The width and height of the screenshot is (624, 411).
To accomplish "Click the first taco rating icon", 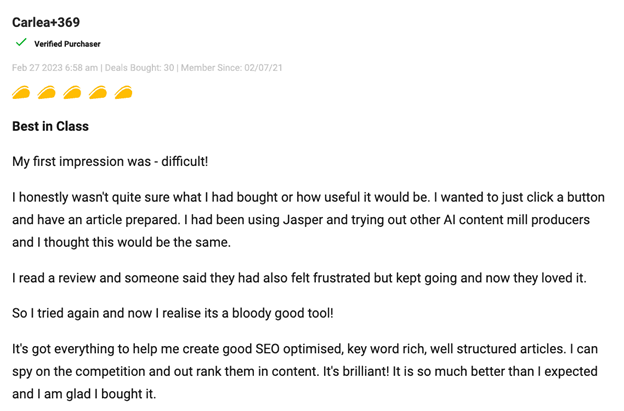I will (22, 93).
